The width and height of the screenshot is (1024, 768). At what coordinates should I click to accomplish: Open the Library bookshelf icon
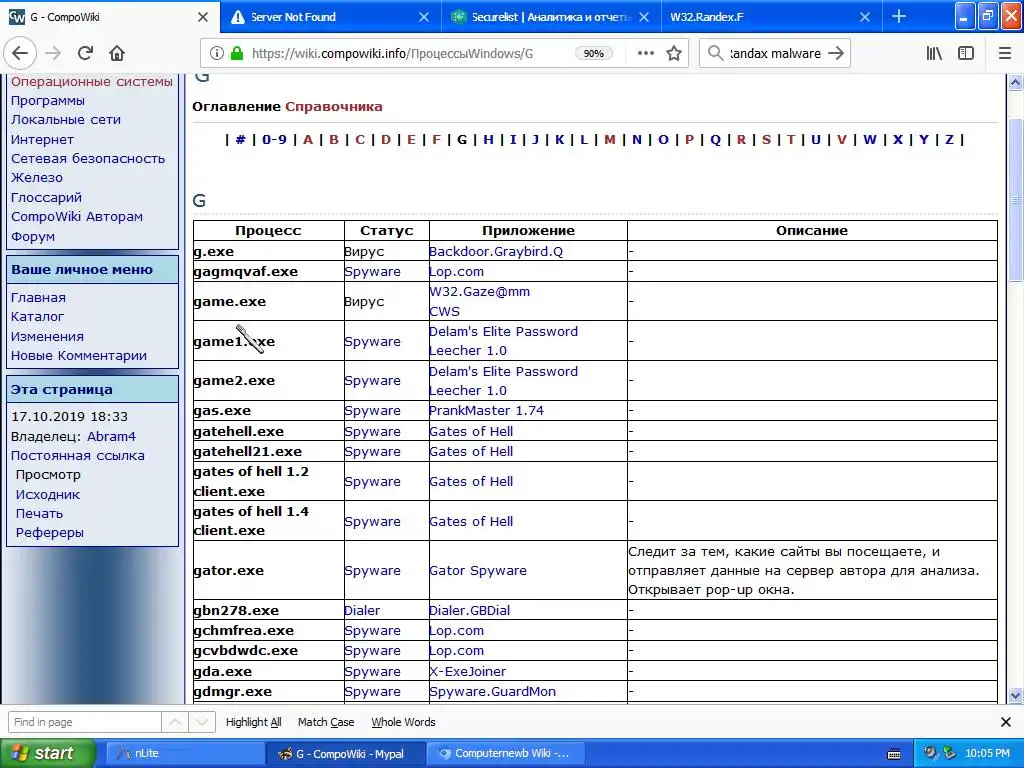tap(934, 54)
